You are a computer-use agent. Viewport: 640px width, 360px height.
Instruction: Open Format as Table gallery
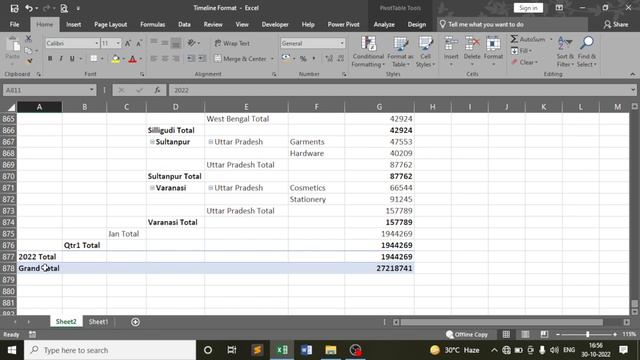coord(400,52)
